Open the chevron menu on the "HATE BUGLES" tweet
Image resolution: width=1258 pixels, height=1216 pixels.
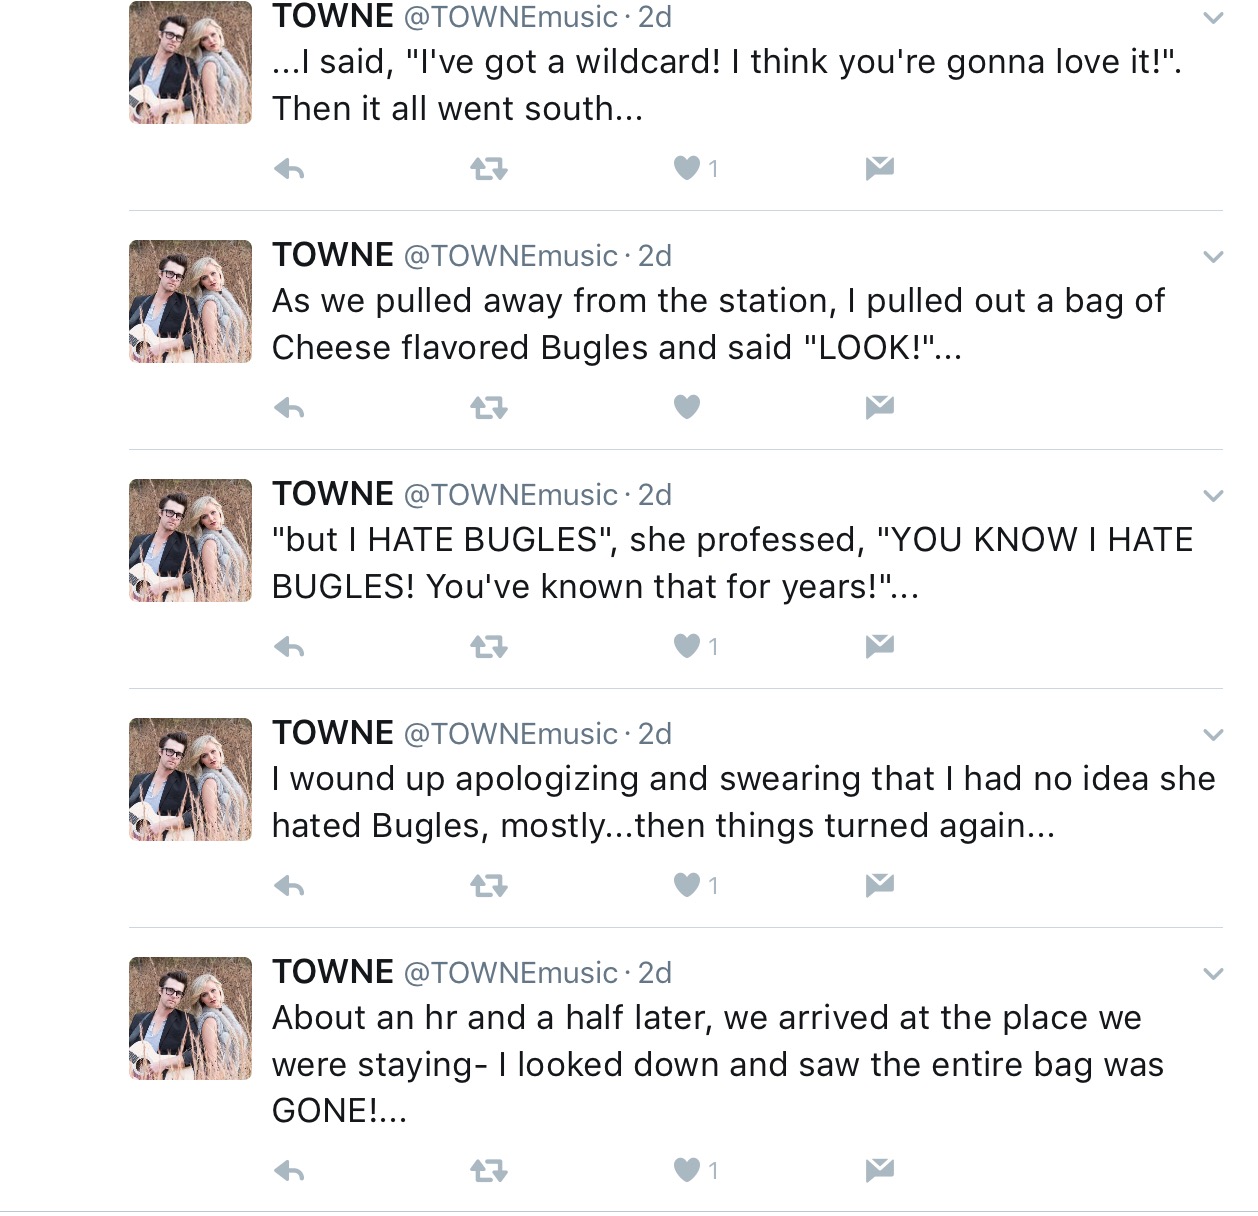(1213, 496)
